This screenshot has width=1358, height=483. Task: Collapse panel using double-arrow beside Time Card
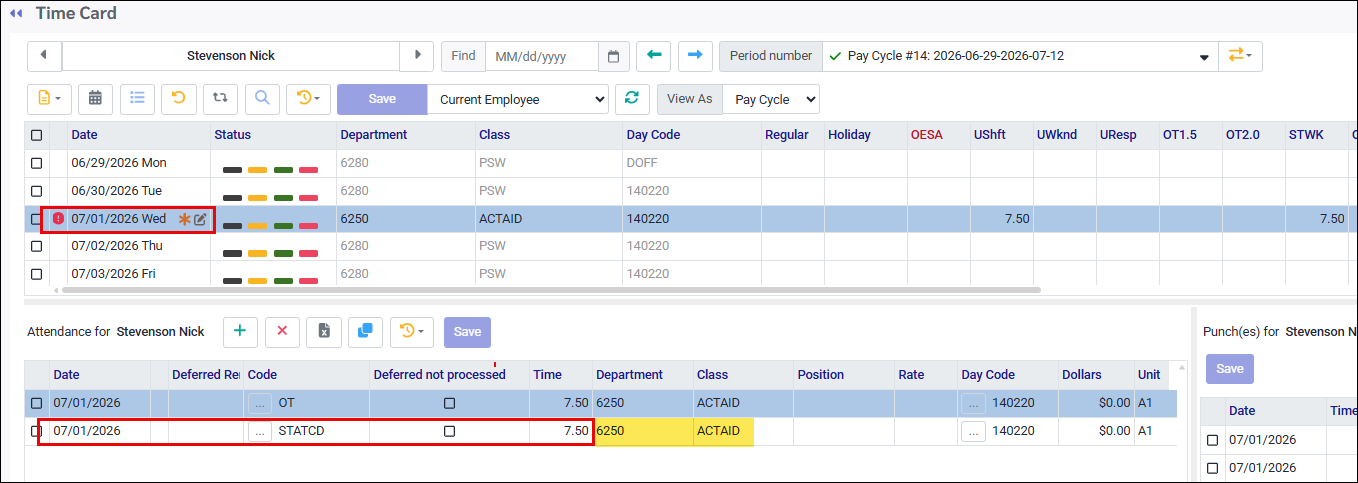[x=16, y=14]
